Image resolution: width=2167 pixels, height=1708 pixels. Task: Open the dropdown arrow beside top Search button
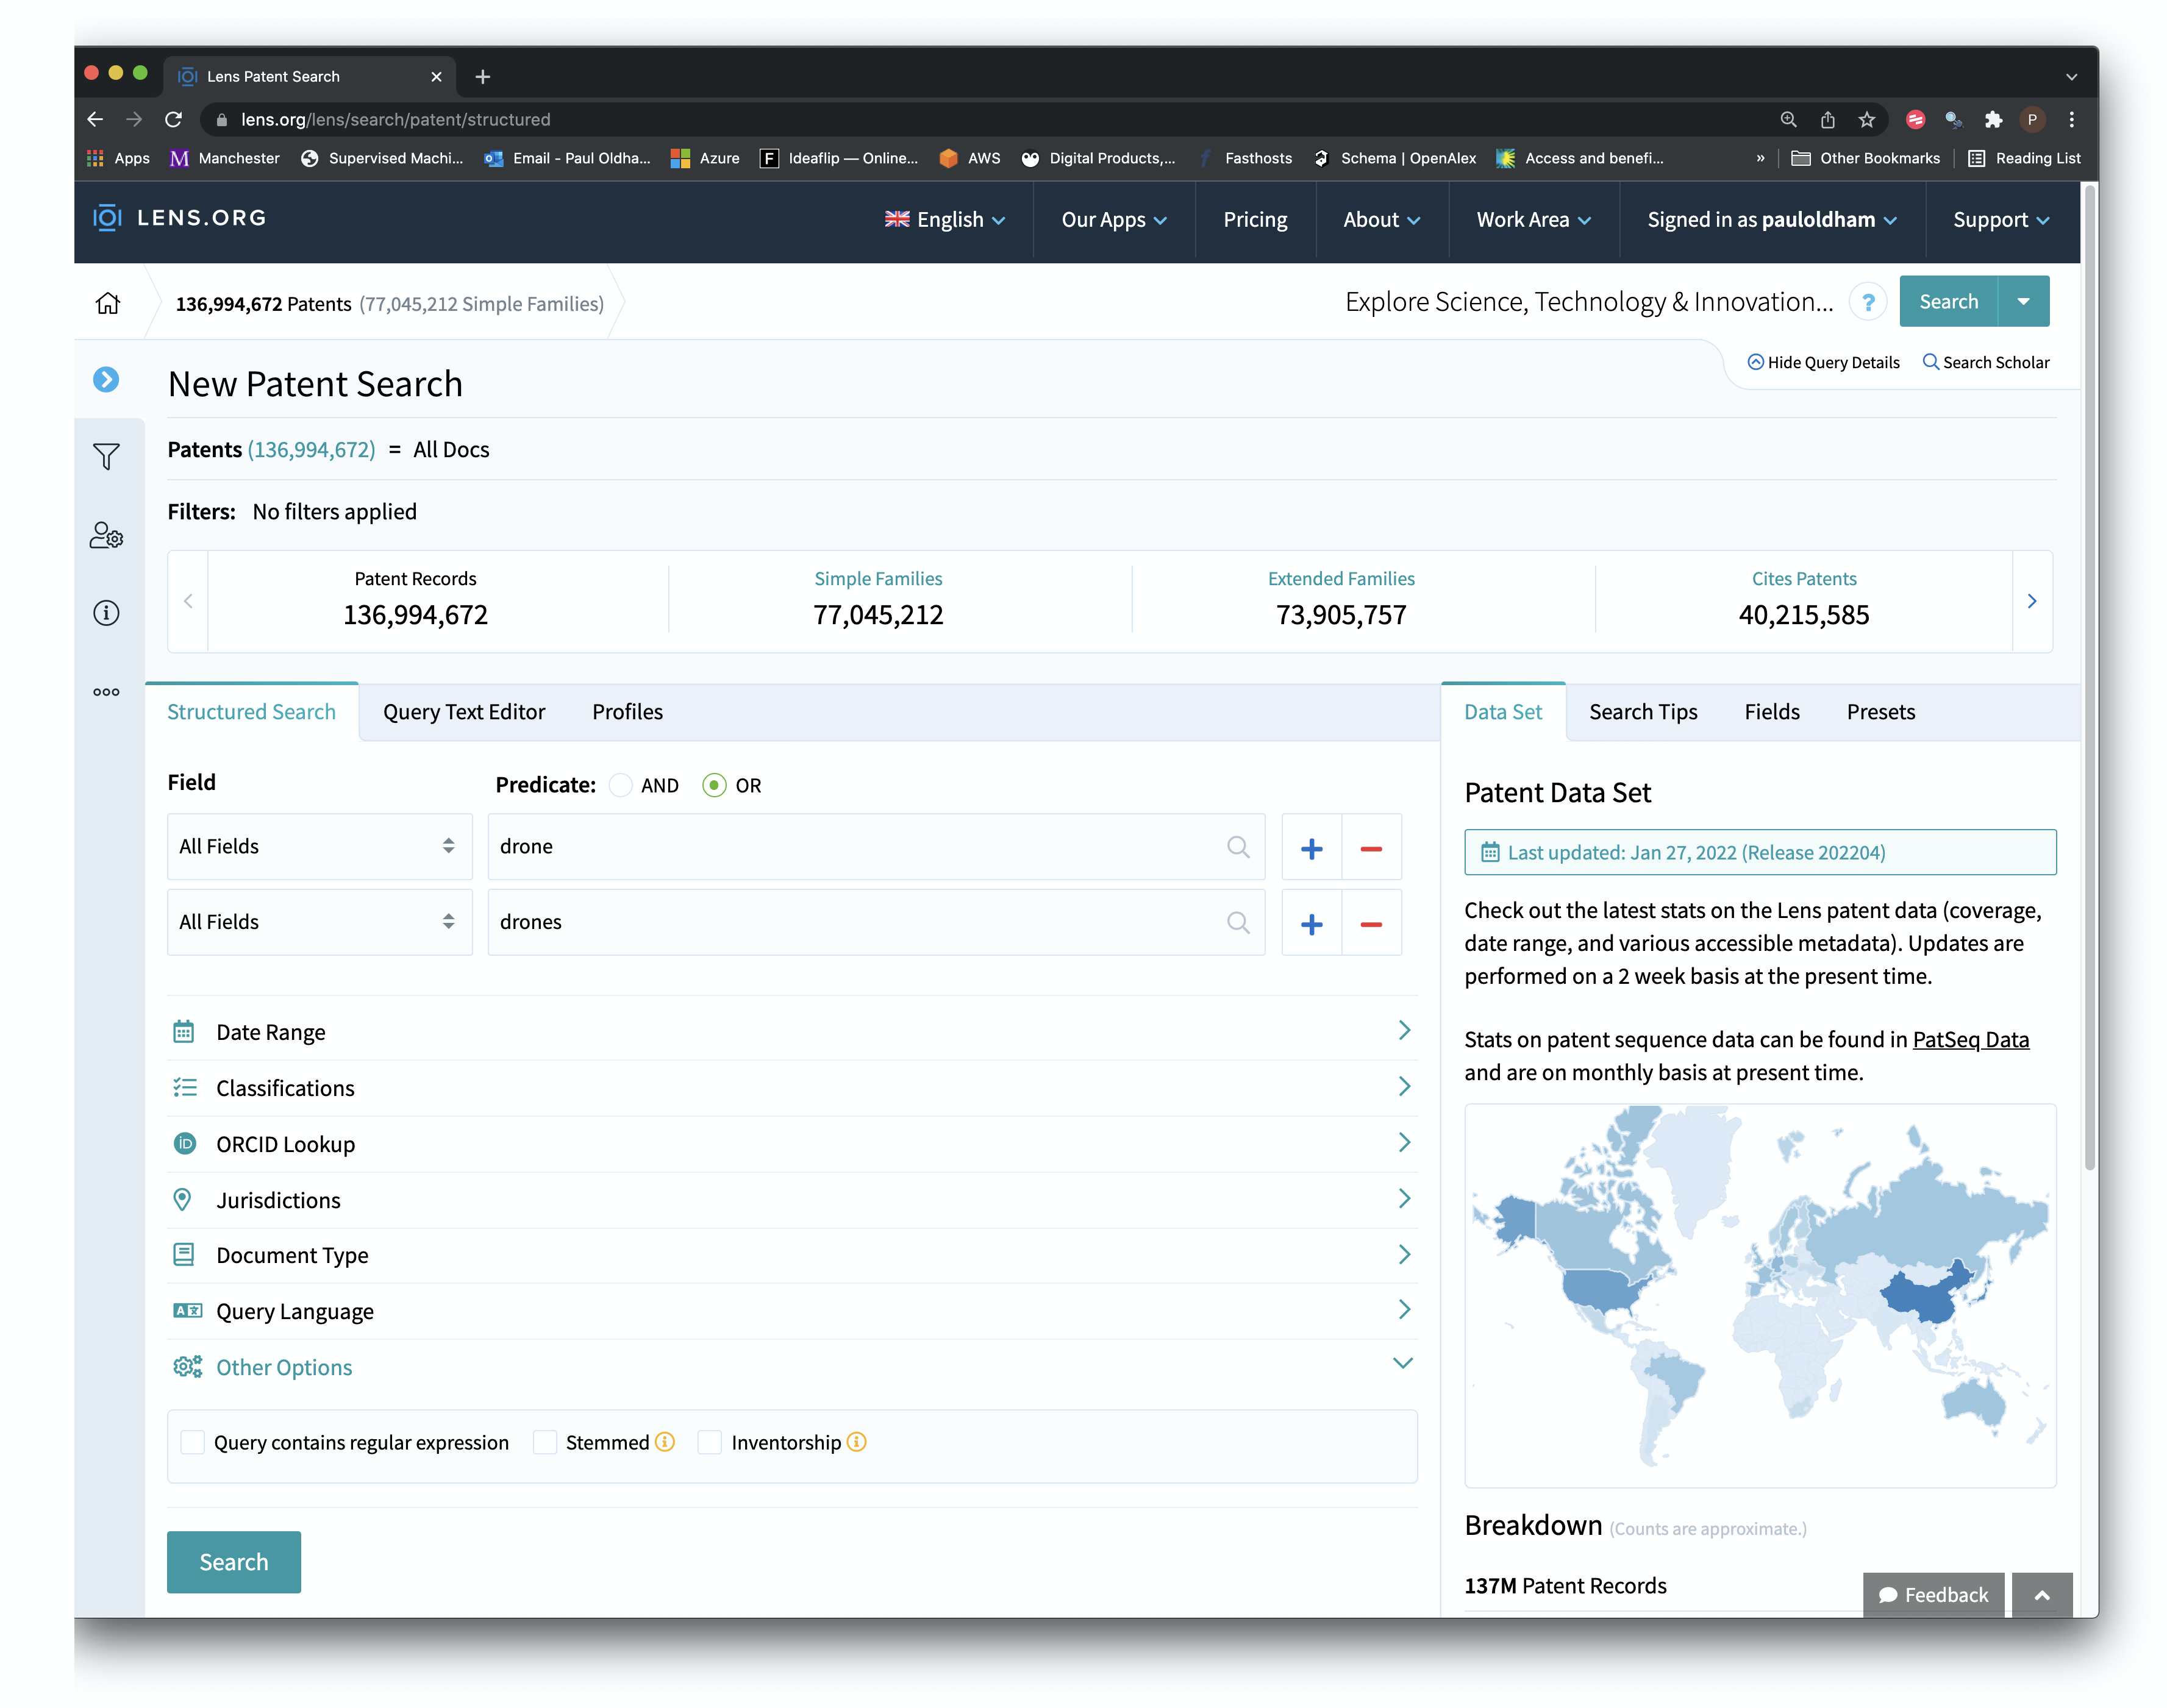[2023, 302]
